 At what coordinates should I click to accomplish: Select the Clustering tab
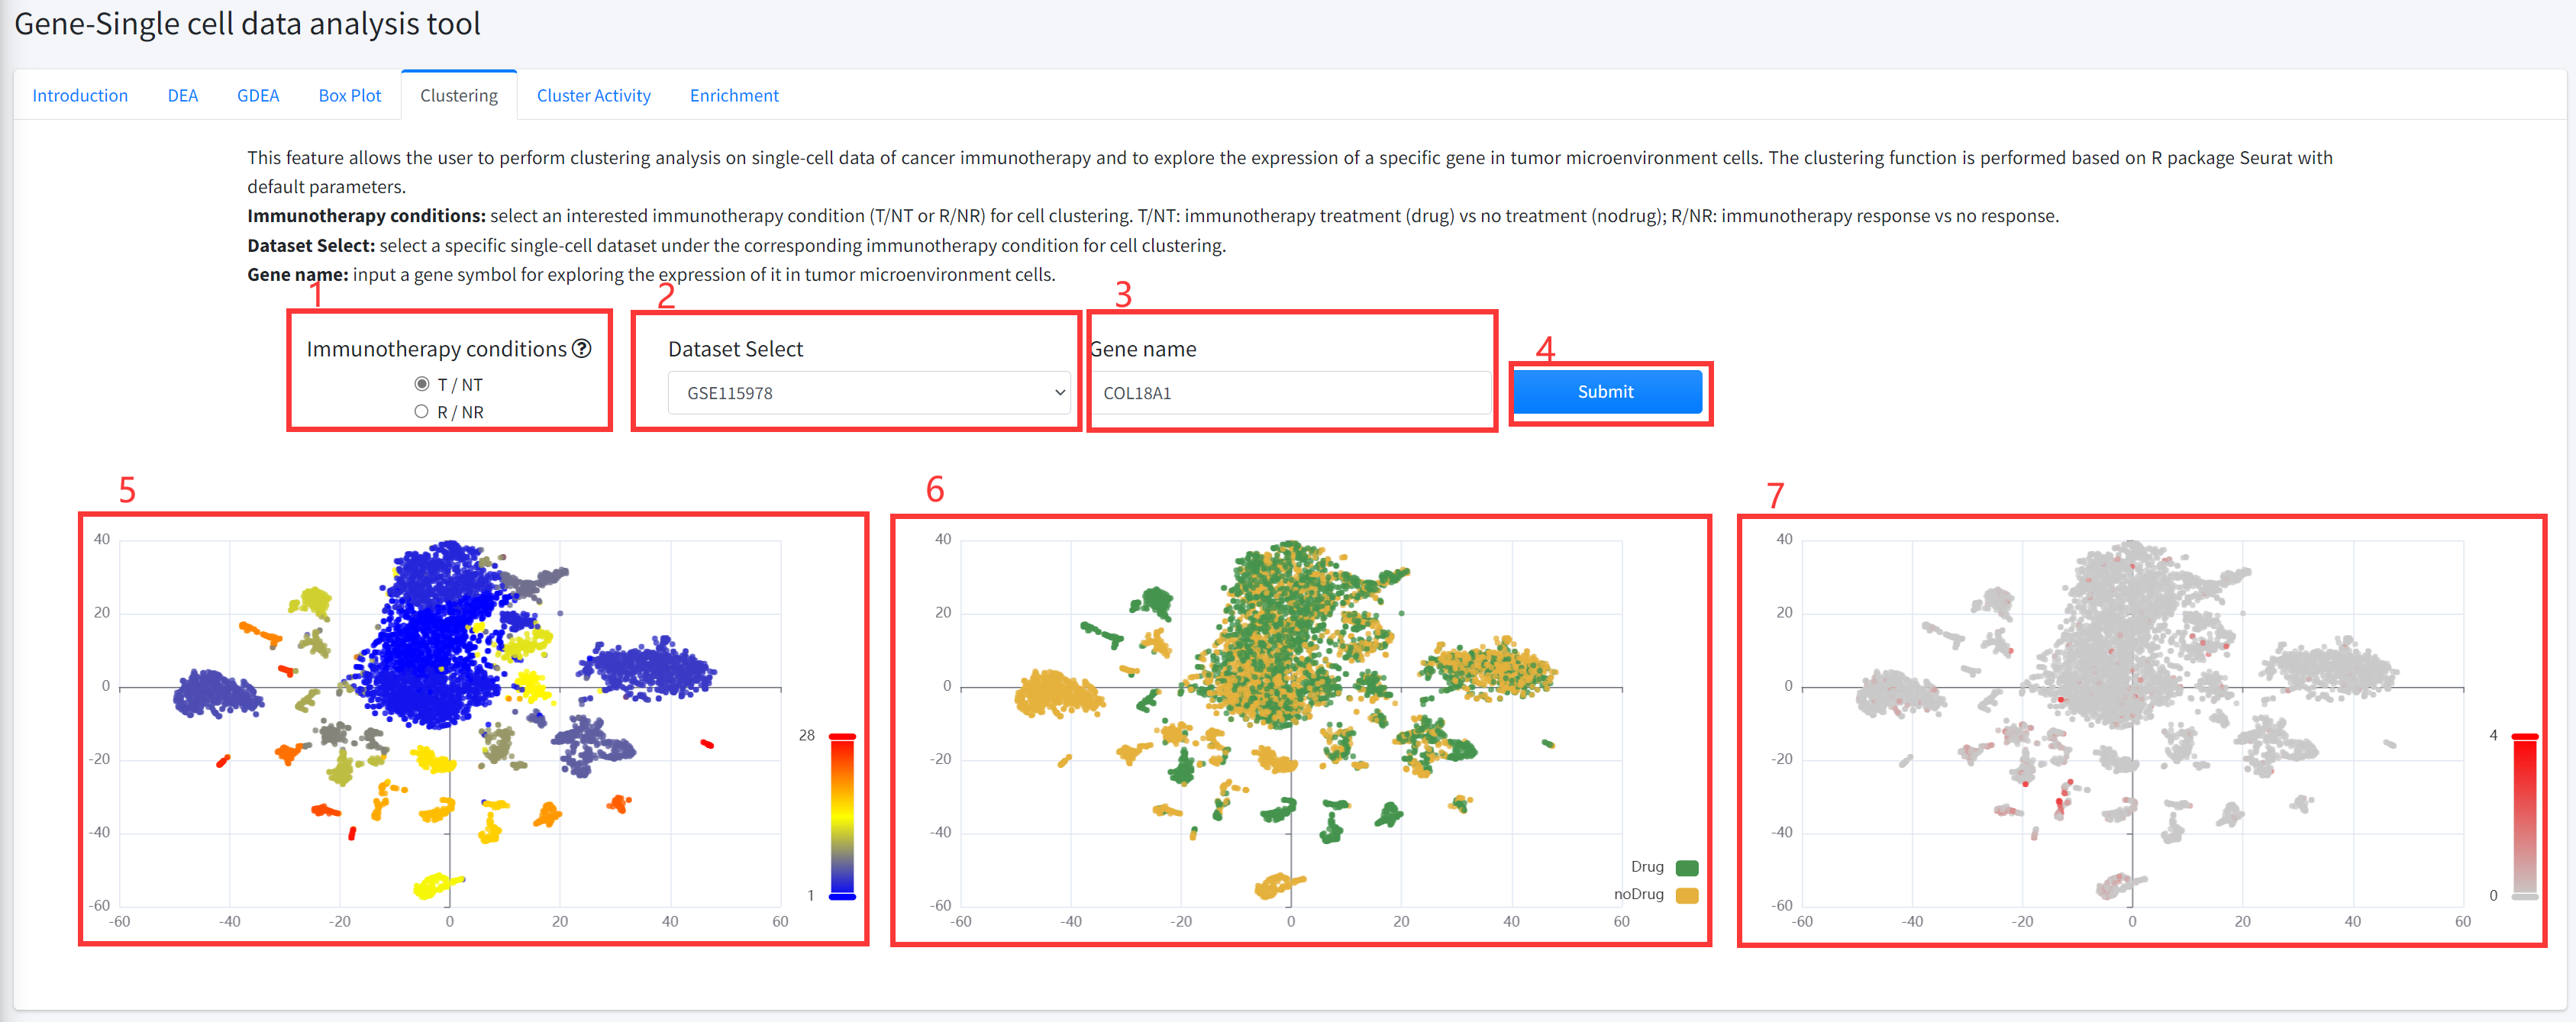coord(458,95)
